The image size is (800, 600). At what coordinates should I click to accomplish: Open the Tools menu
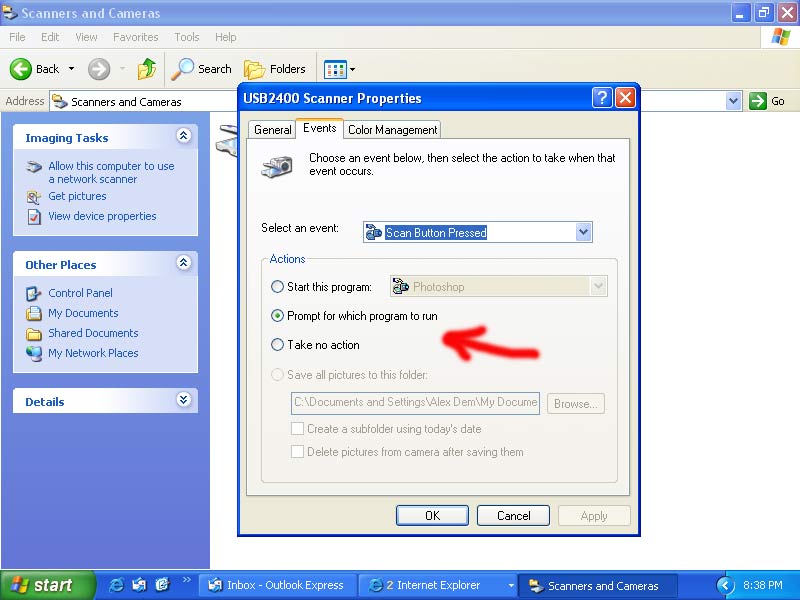187,37
